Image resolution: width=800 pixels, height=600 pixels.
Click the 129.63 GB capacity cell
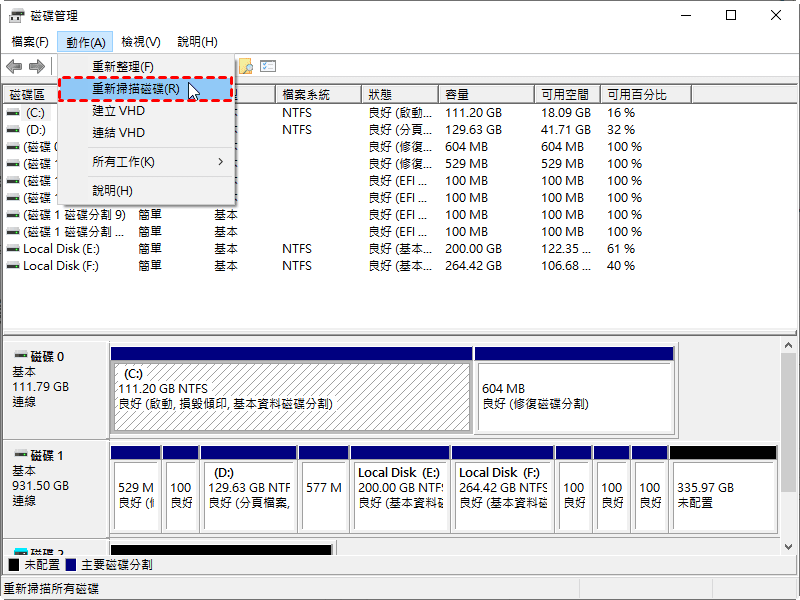(473, 130)
